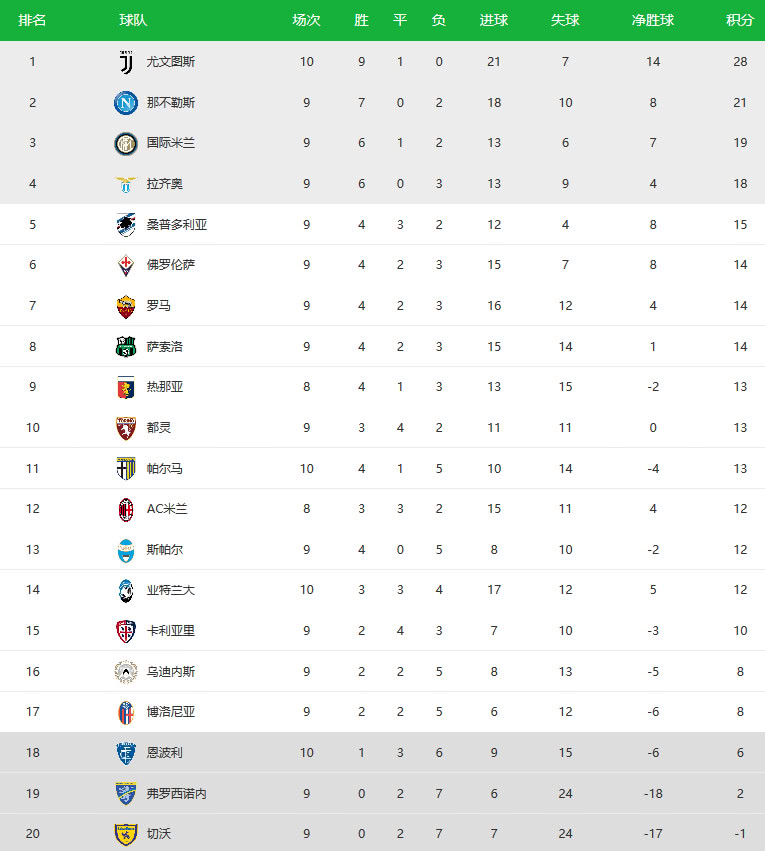Click the 净胜球 column header

[x=653, y=21]
